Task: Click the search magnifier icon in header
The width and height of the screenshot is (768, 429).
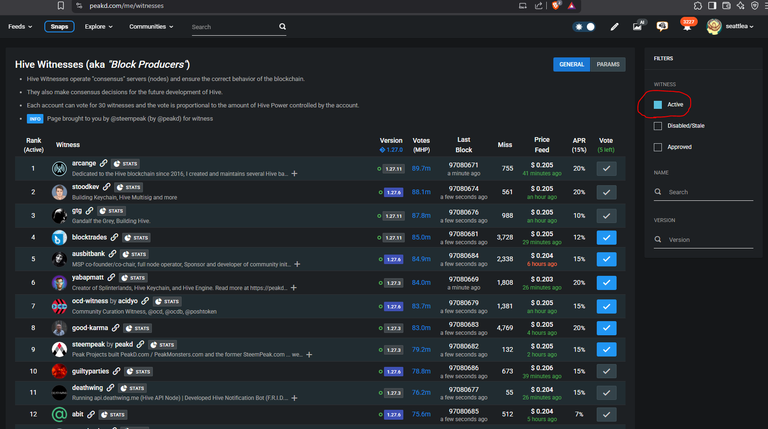Action: pyautogui.click(x=283, y=26)
